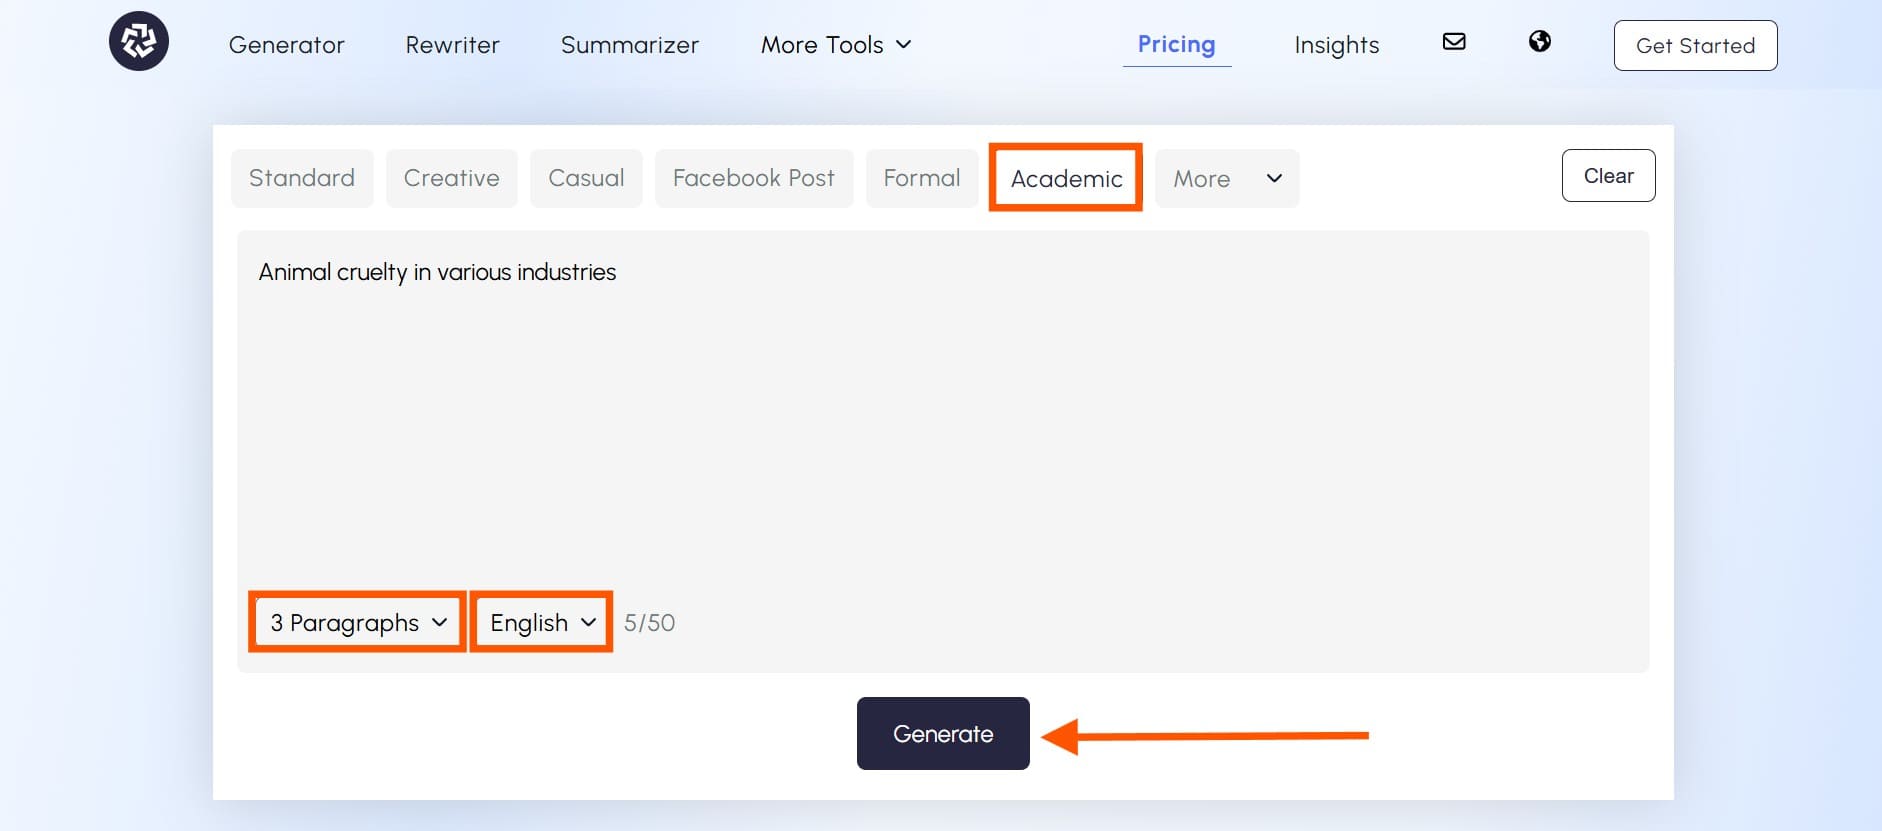Select the Academic tone
Viewport: 1882px width, 831px height.
tap(1065, 178)
